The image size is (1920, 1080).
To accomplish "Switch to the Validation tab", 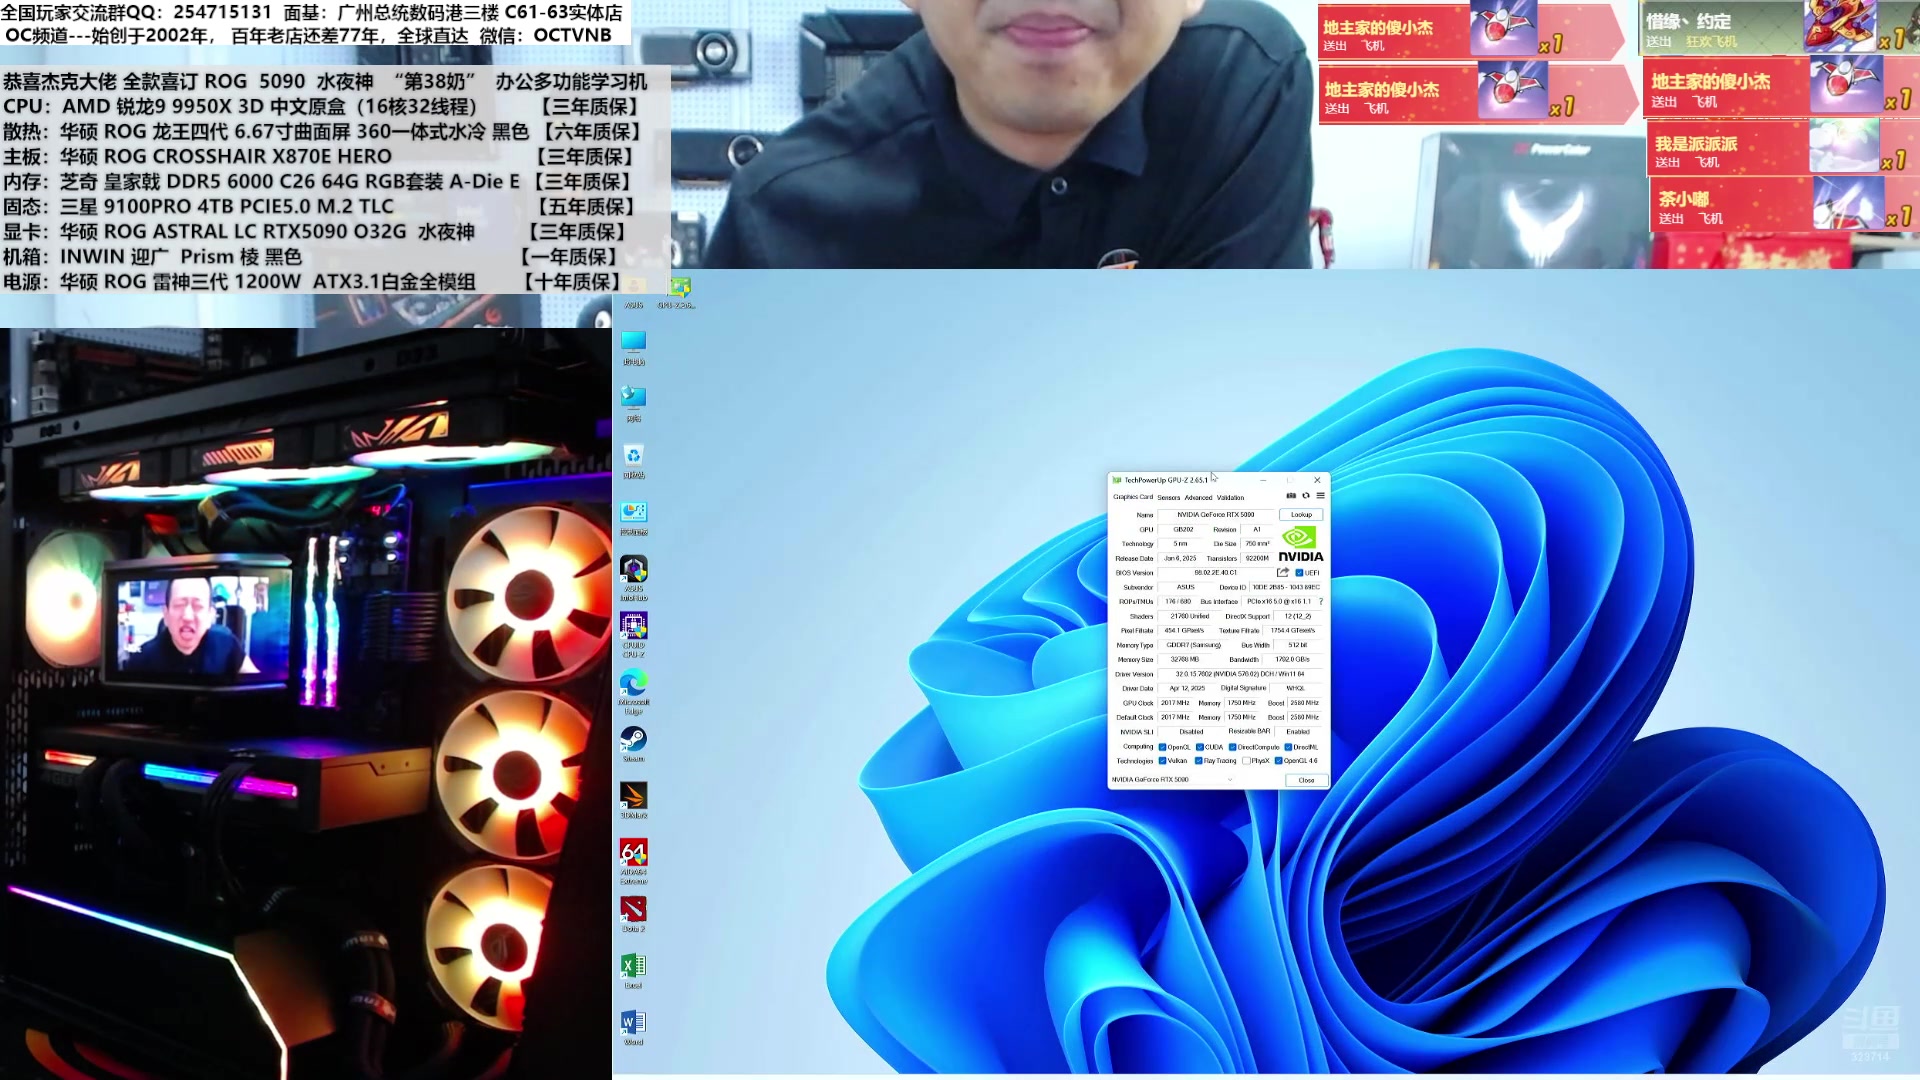I will click(x=1231, y=497).
